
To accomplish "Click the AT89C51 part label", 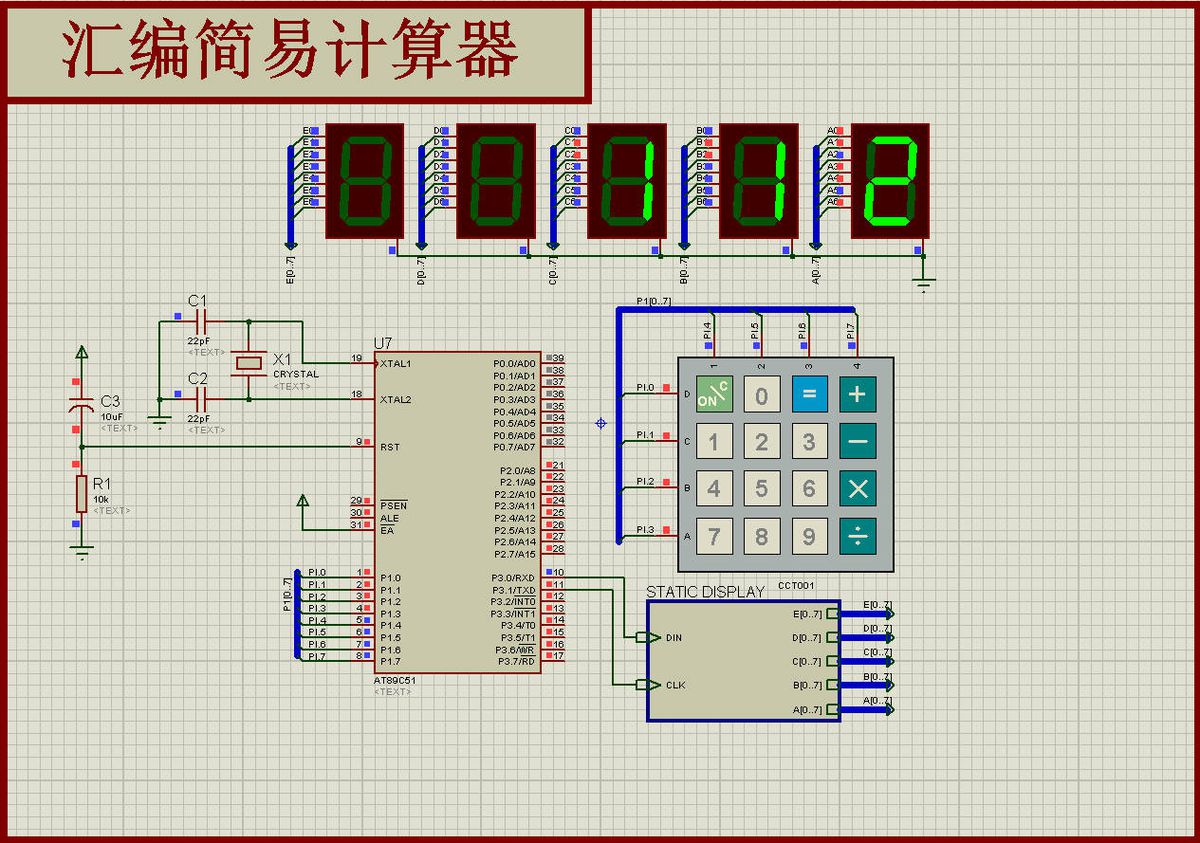I will (395, 680).
